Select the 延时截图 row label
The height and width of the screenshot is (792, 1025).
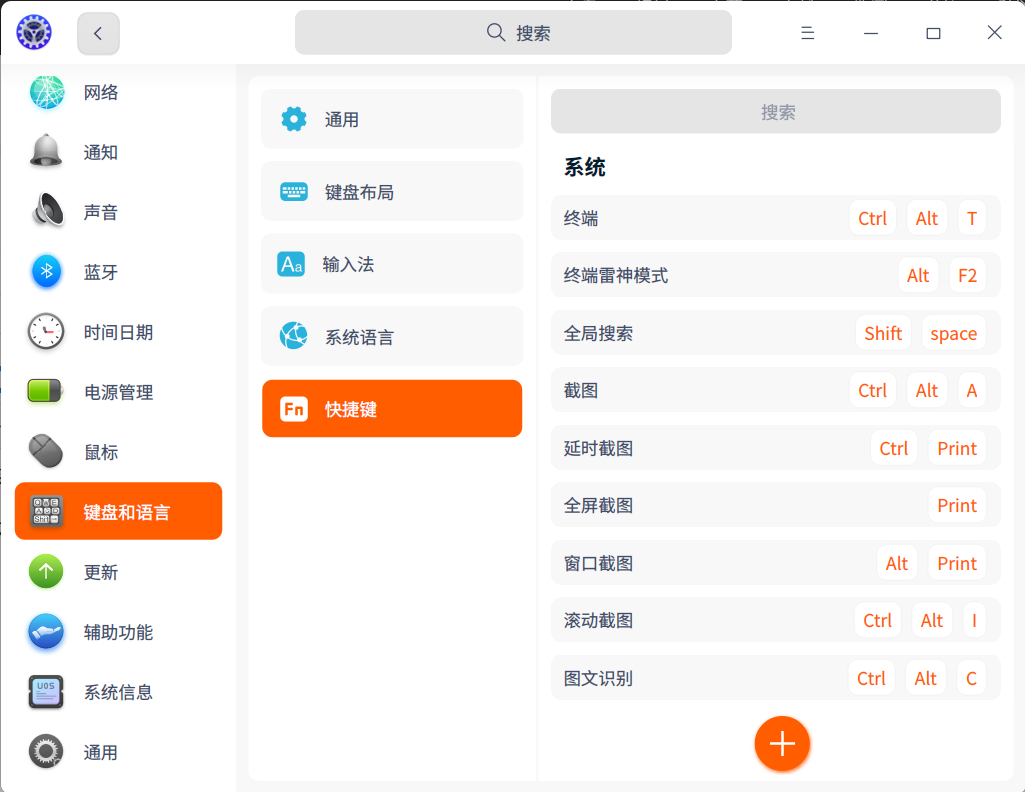[x=598, y=448]
